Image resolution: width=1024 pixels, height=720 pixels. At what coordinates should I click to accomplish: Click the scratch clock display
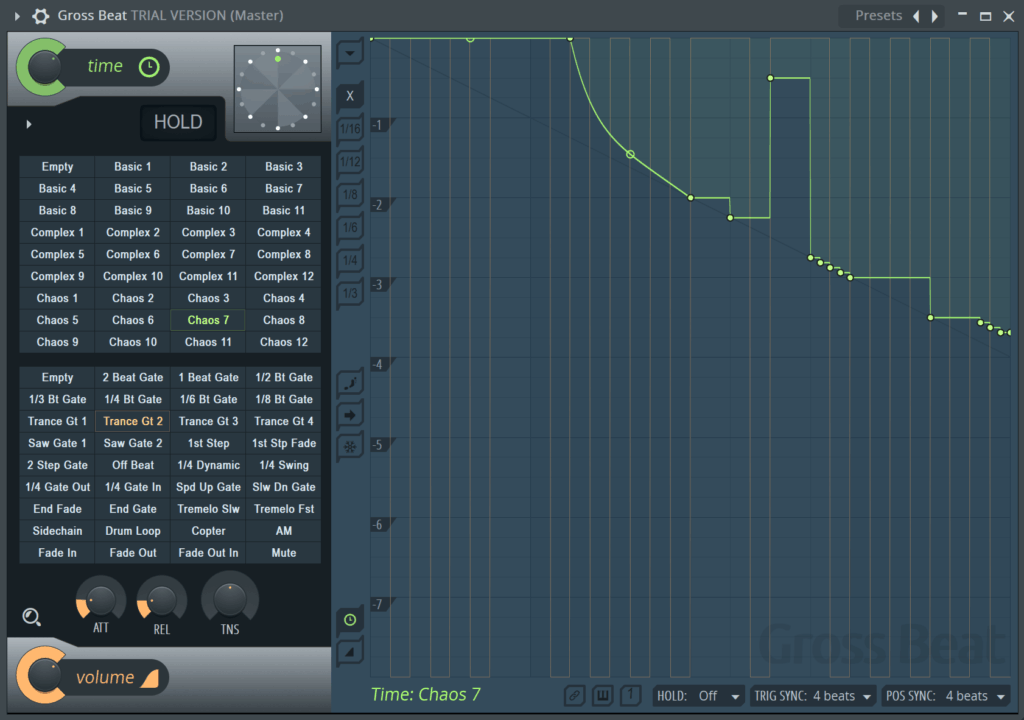278,89
